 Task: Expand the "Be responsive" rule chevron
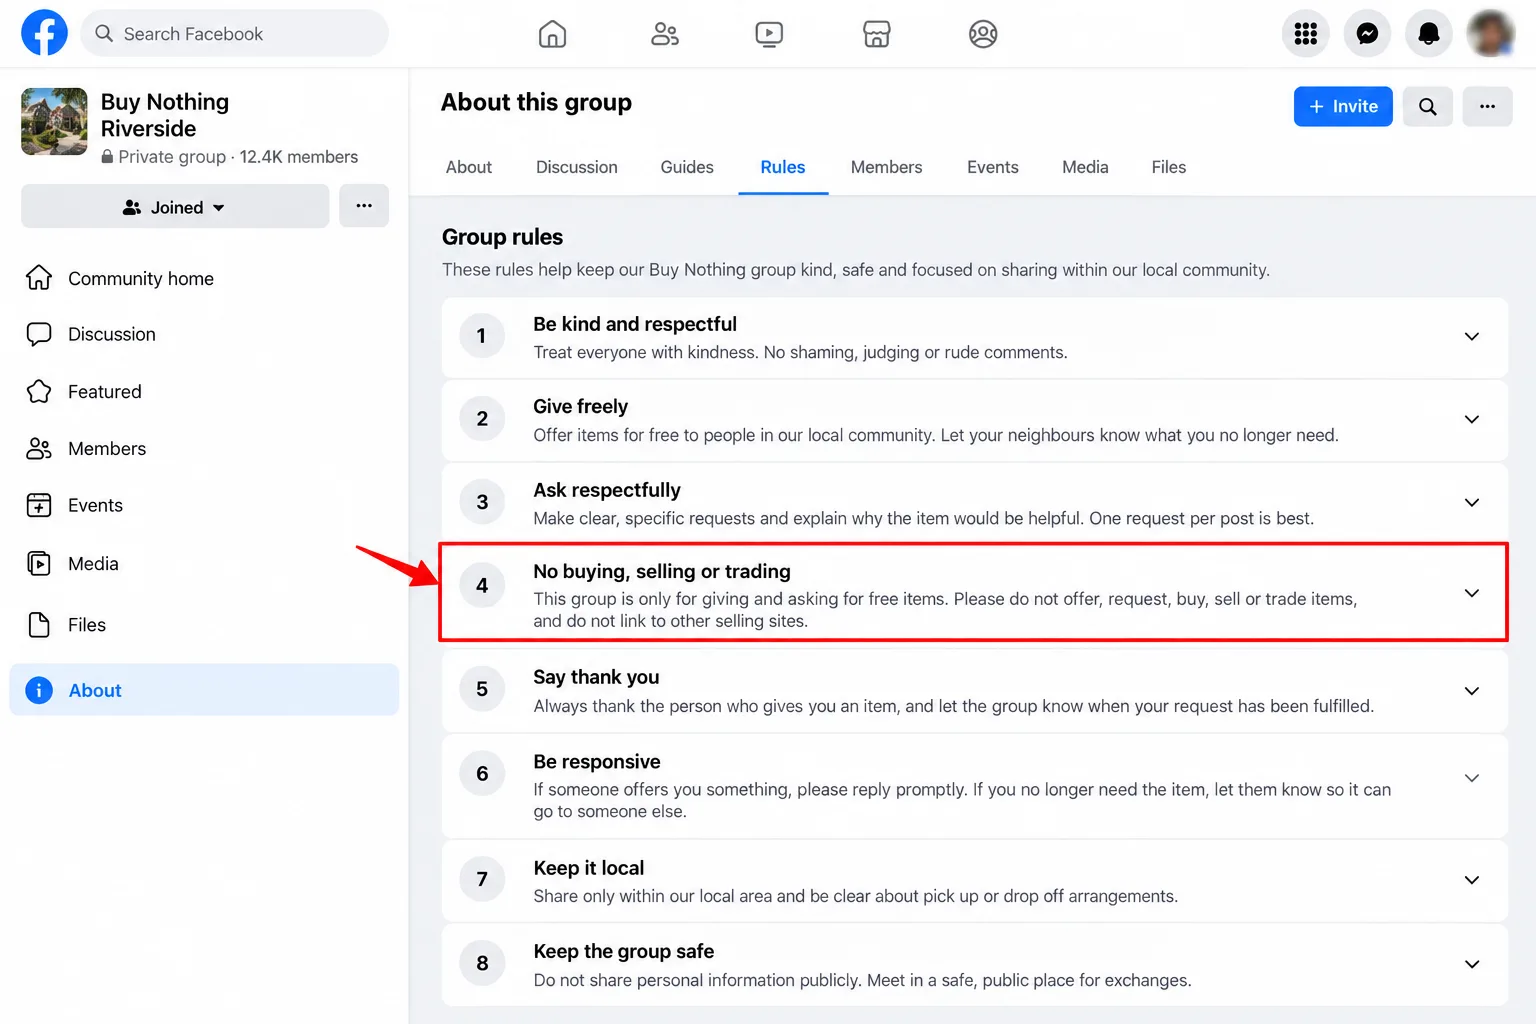1471,778
